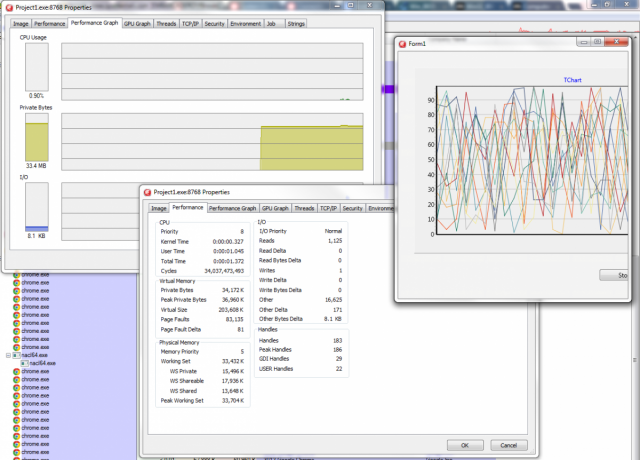Click the TChart title in Form1

(x=572, y=80)
